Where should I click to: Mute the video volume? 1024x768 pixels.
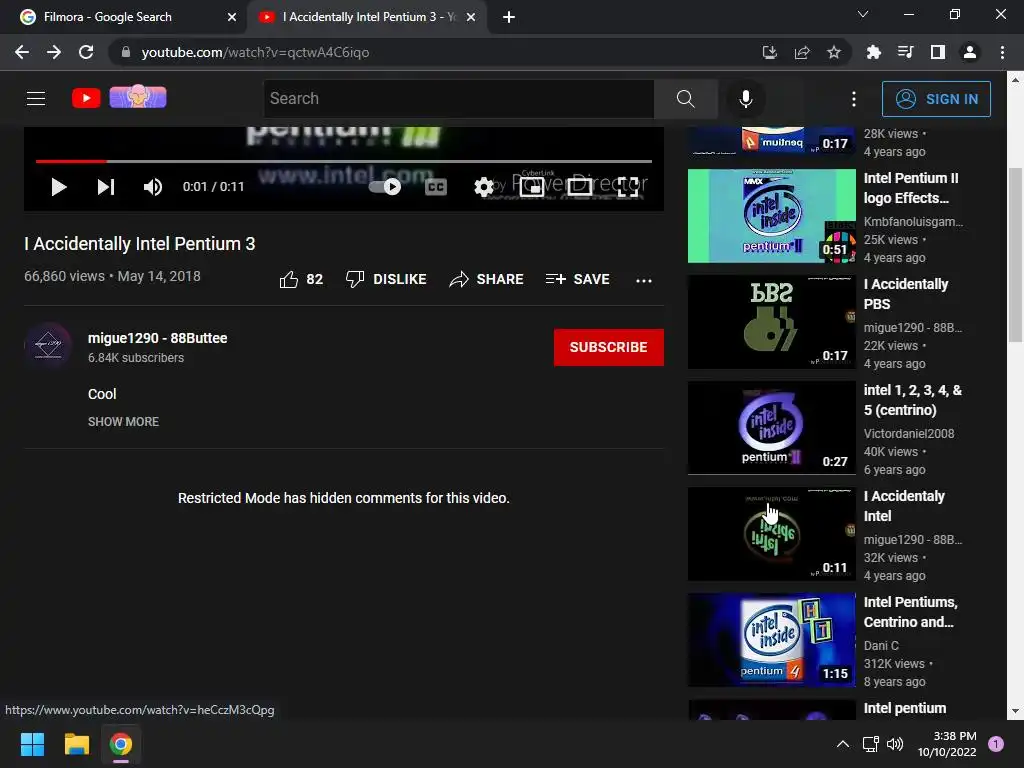153,187
